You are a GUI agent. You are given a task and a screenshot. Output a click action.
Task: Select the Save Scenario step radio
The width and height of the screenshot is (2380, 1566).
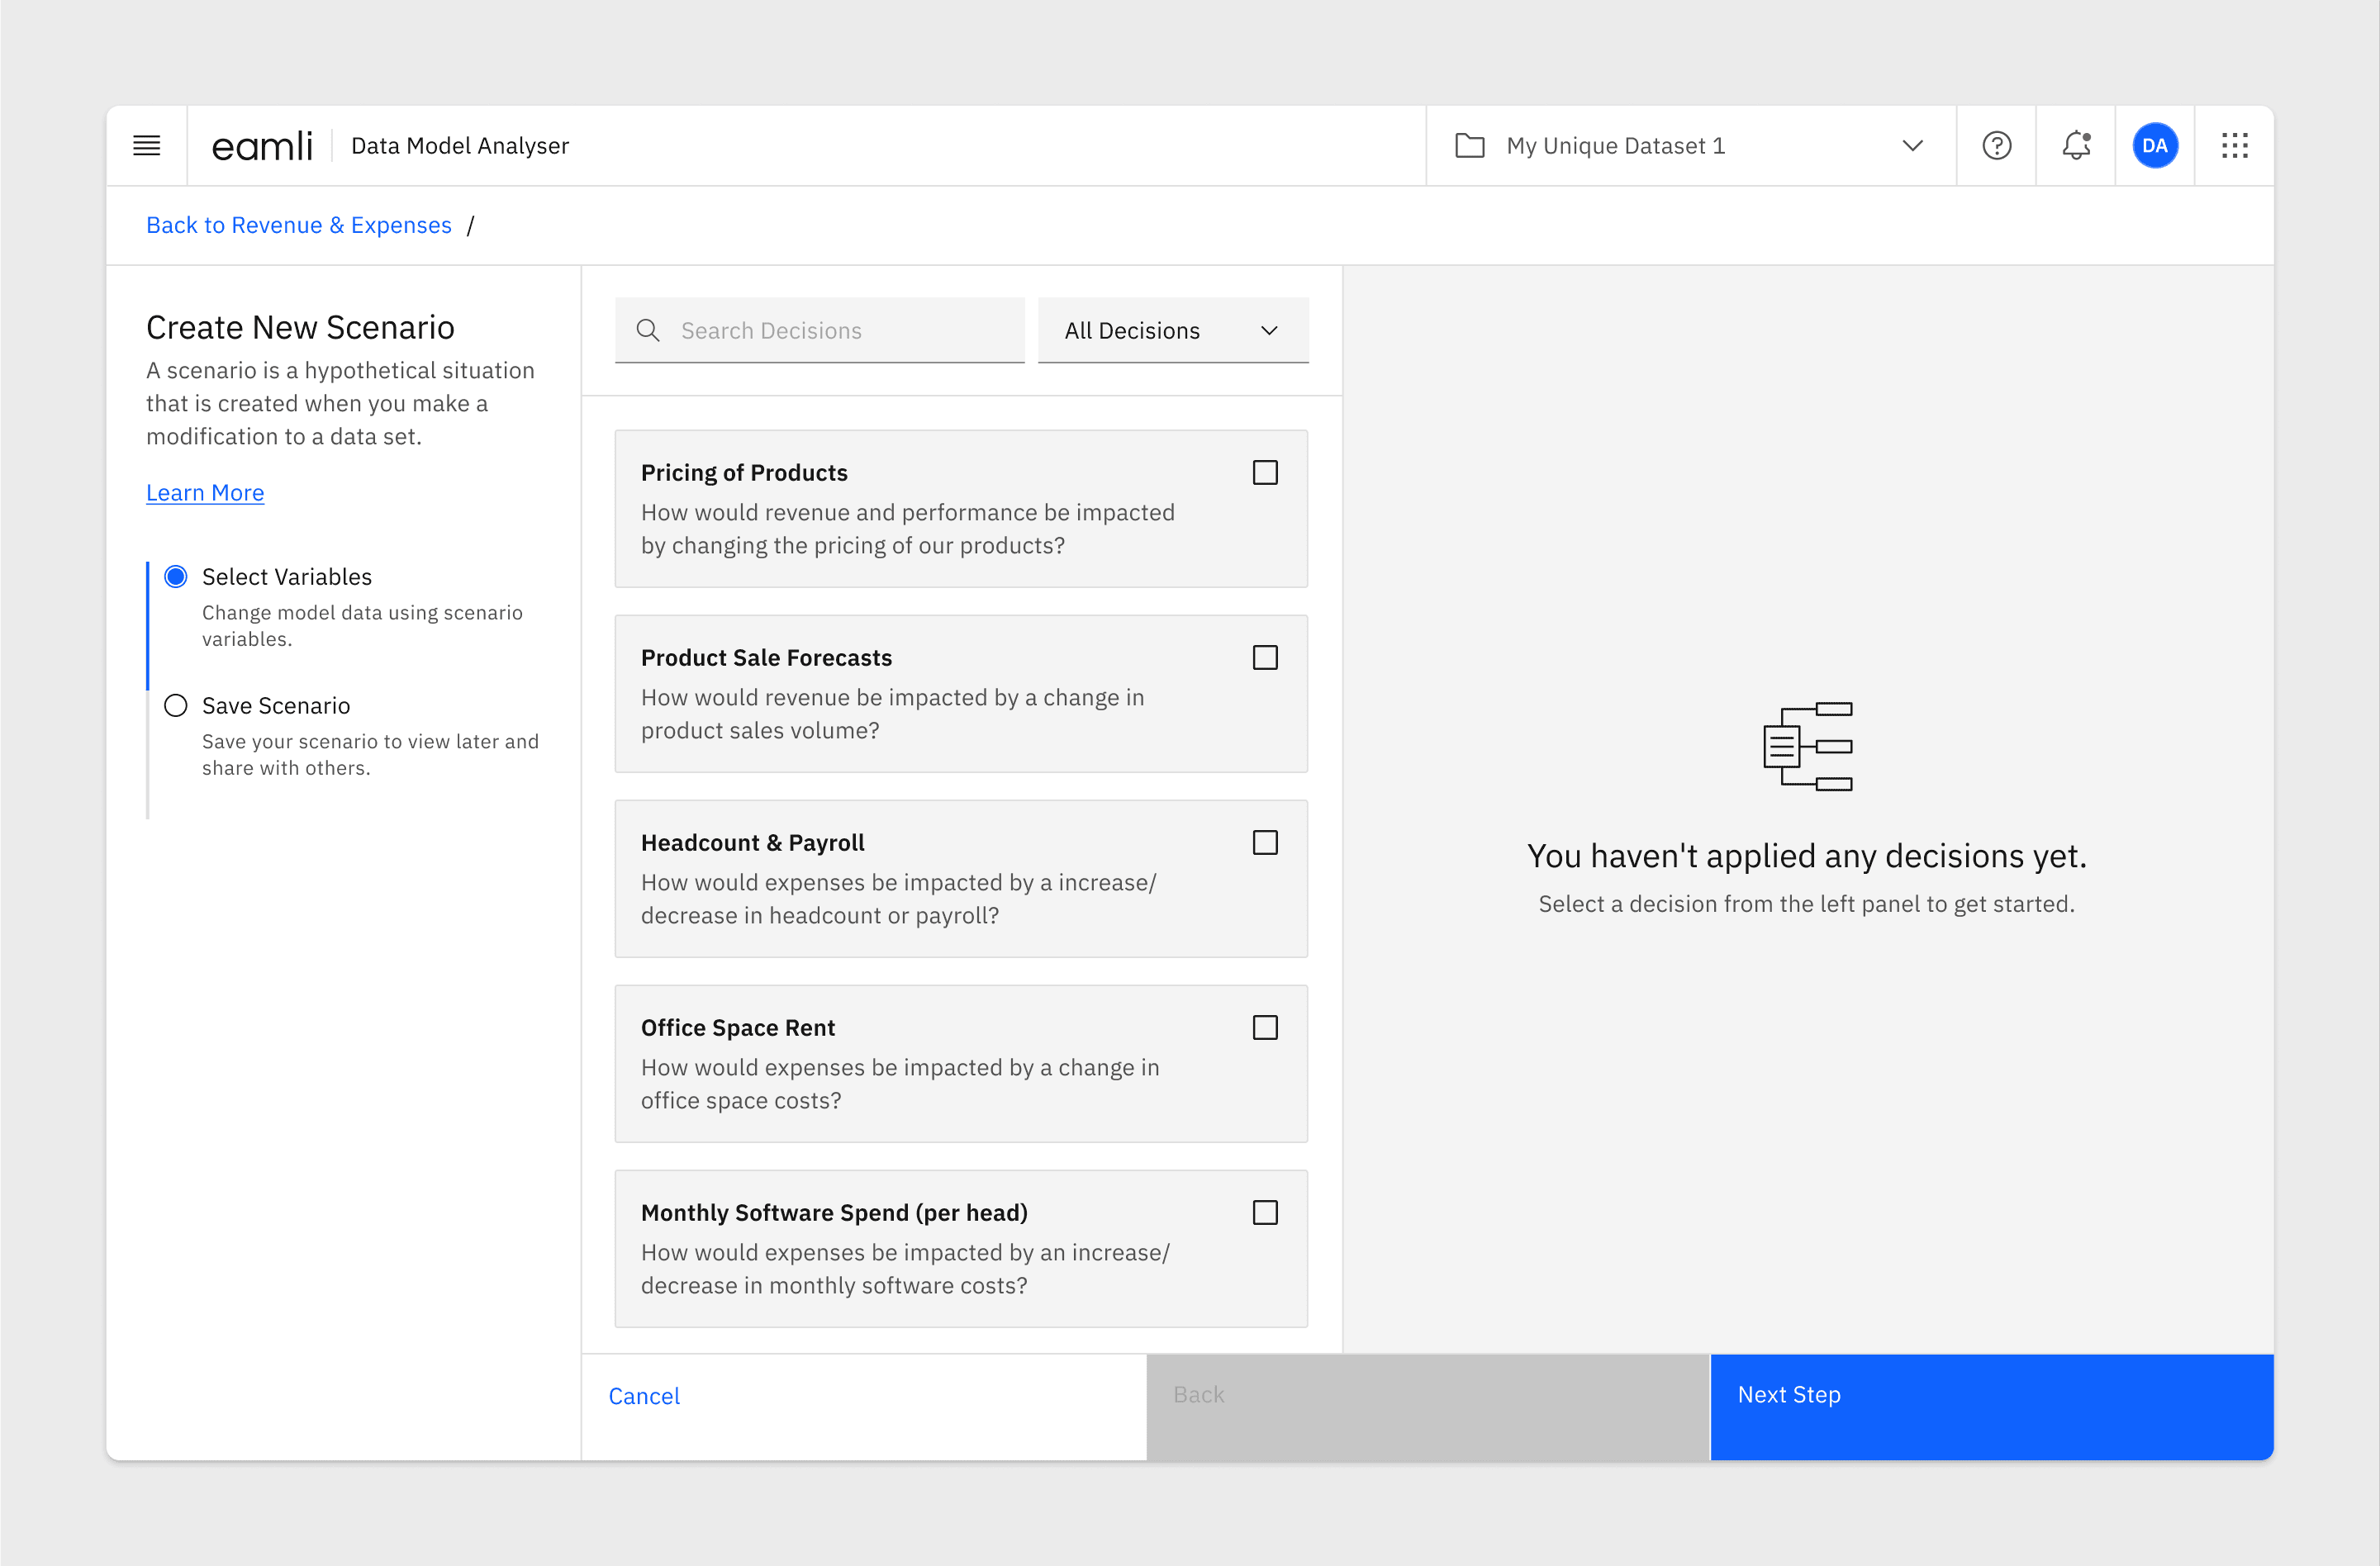pyautogui.click(x=176, y=706)
